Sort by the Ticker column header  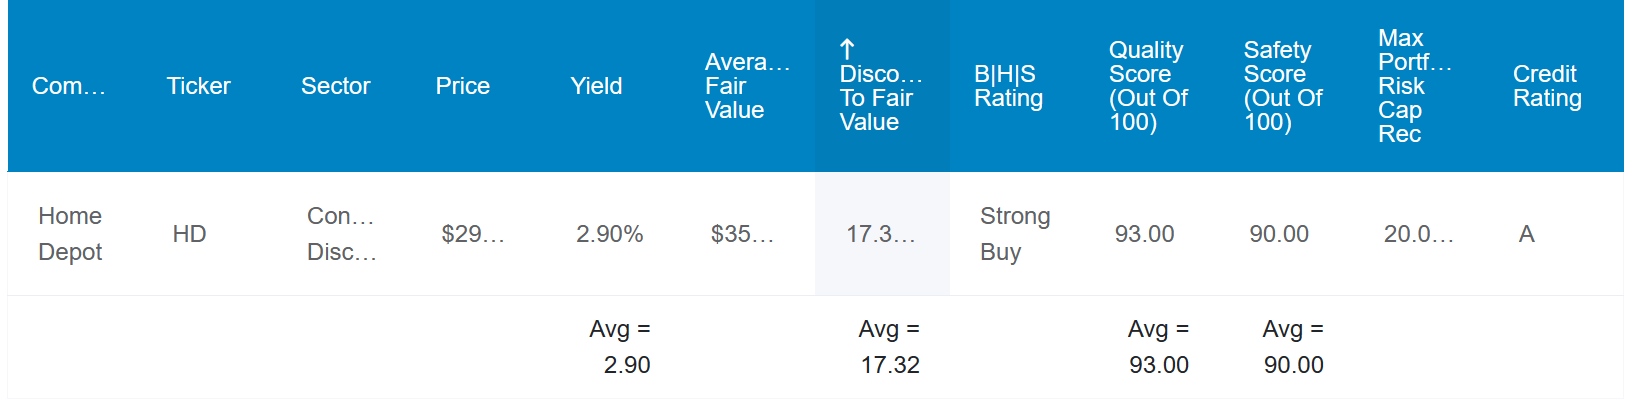pos(198,86)
